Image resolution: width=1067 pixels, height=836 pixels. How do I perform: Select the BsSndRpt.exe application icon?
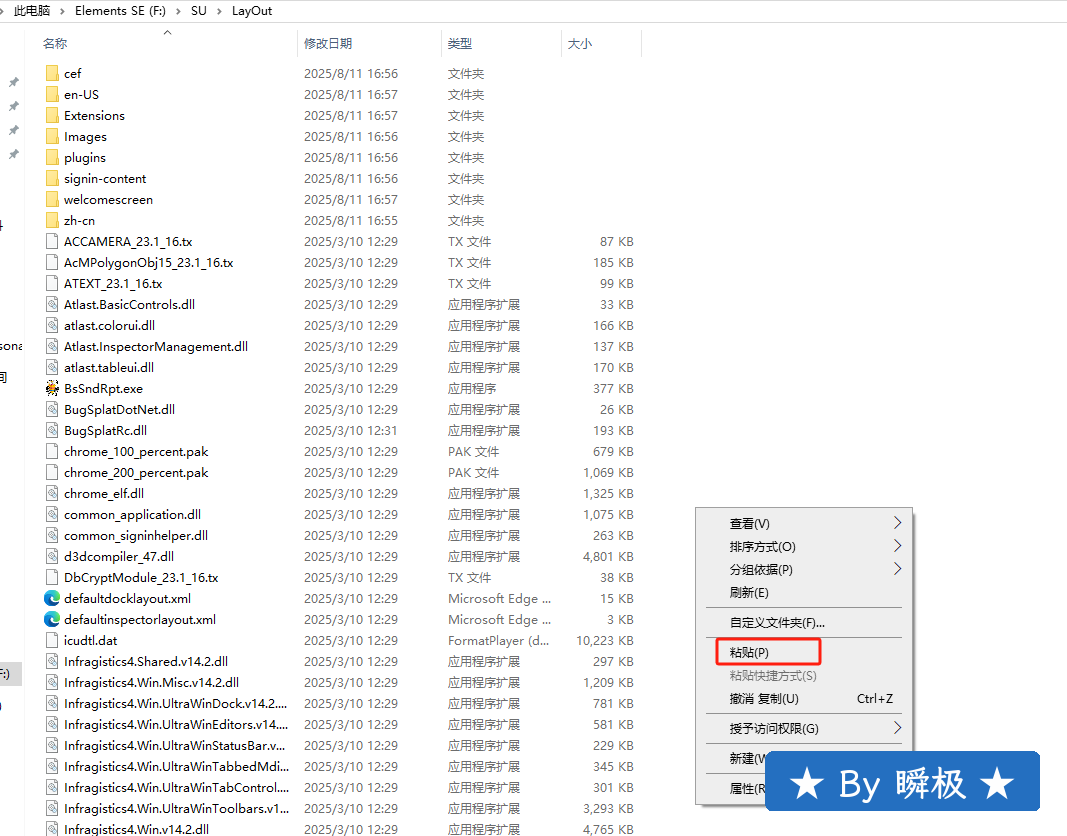53,388
